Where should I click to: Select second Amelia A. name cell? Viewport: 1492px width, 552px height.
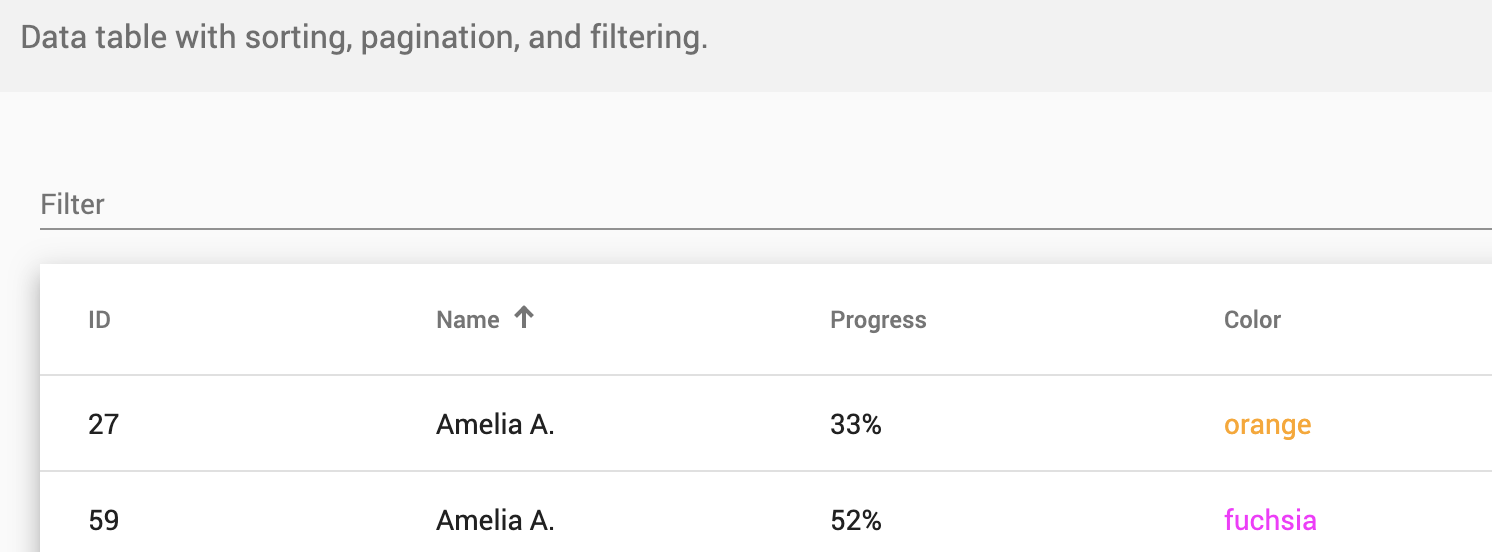495,520
